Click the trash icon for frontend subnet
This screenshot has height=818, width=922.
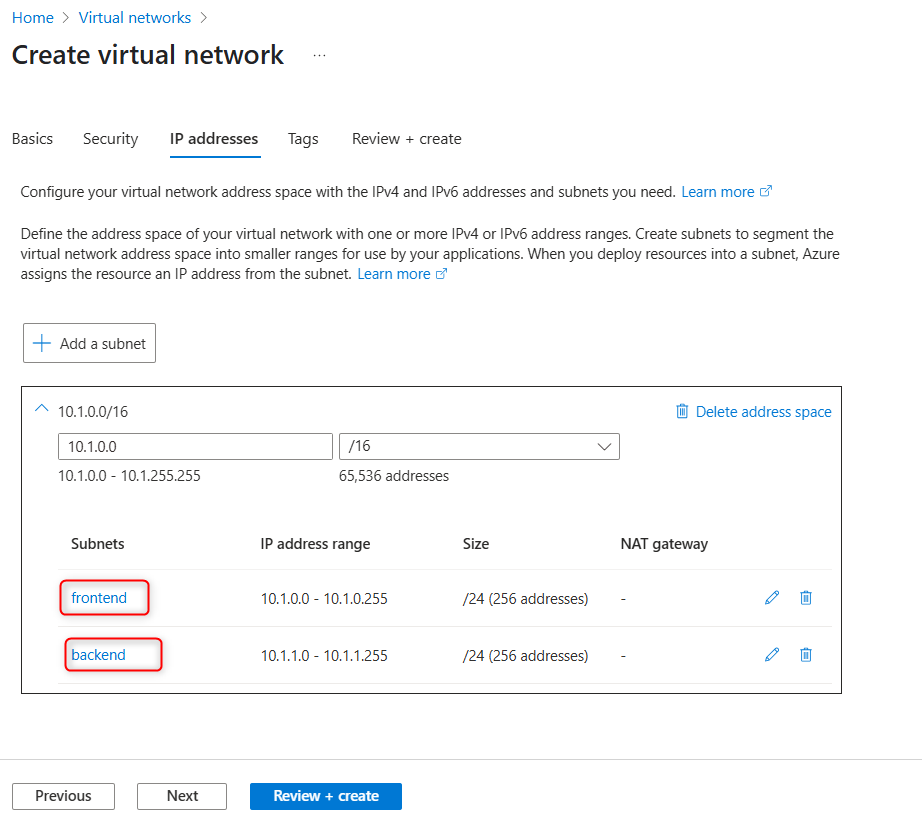[x=806, y=598]
